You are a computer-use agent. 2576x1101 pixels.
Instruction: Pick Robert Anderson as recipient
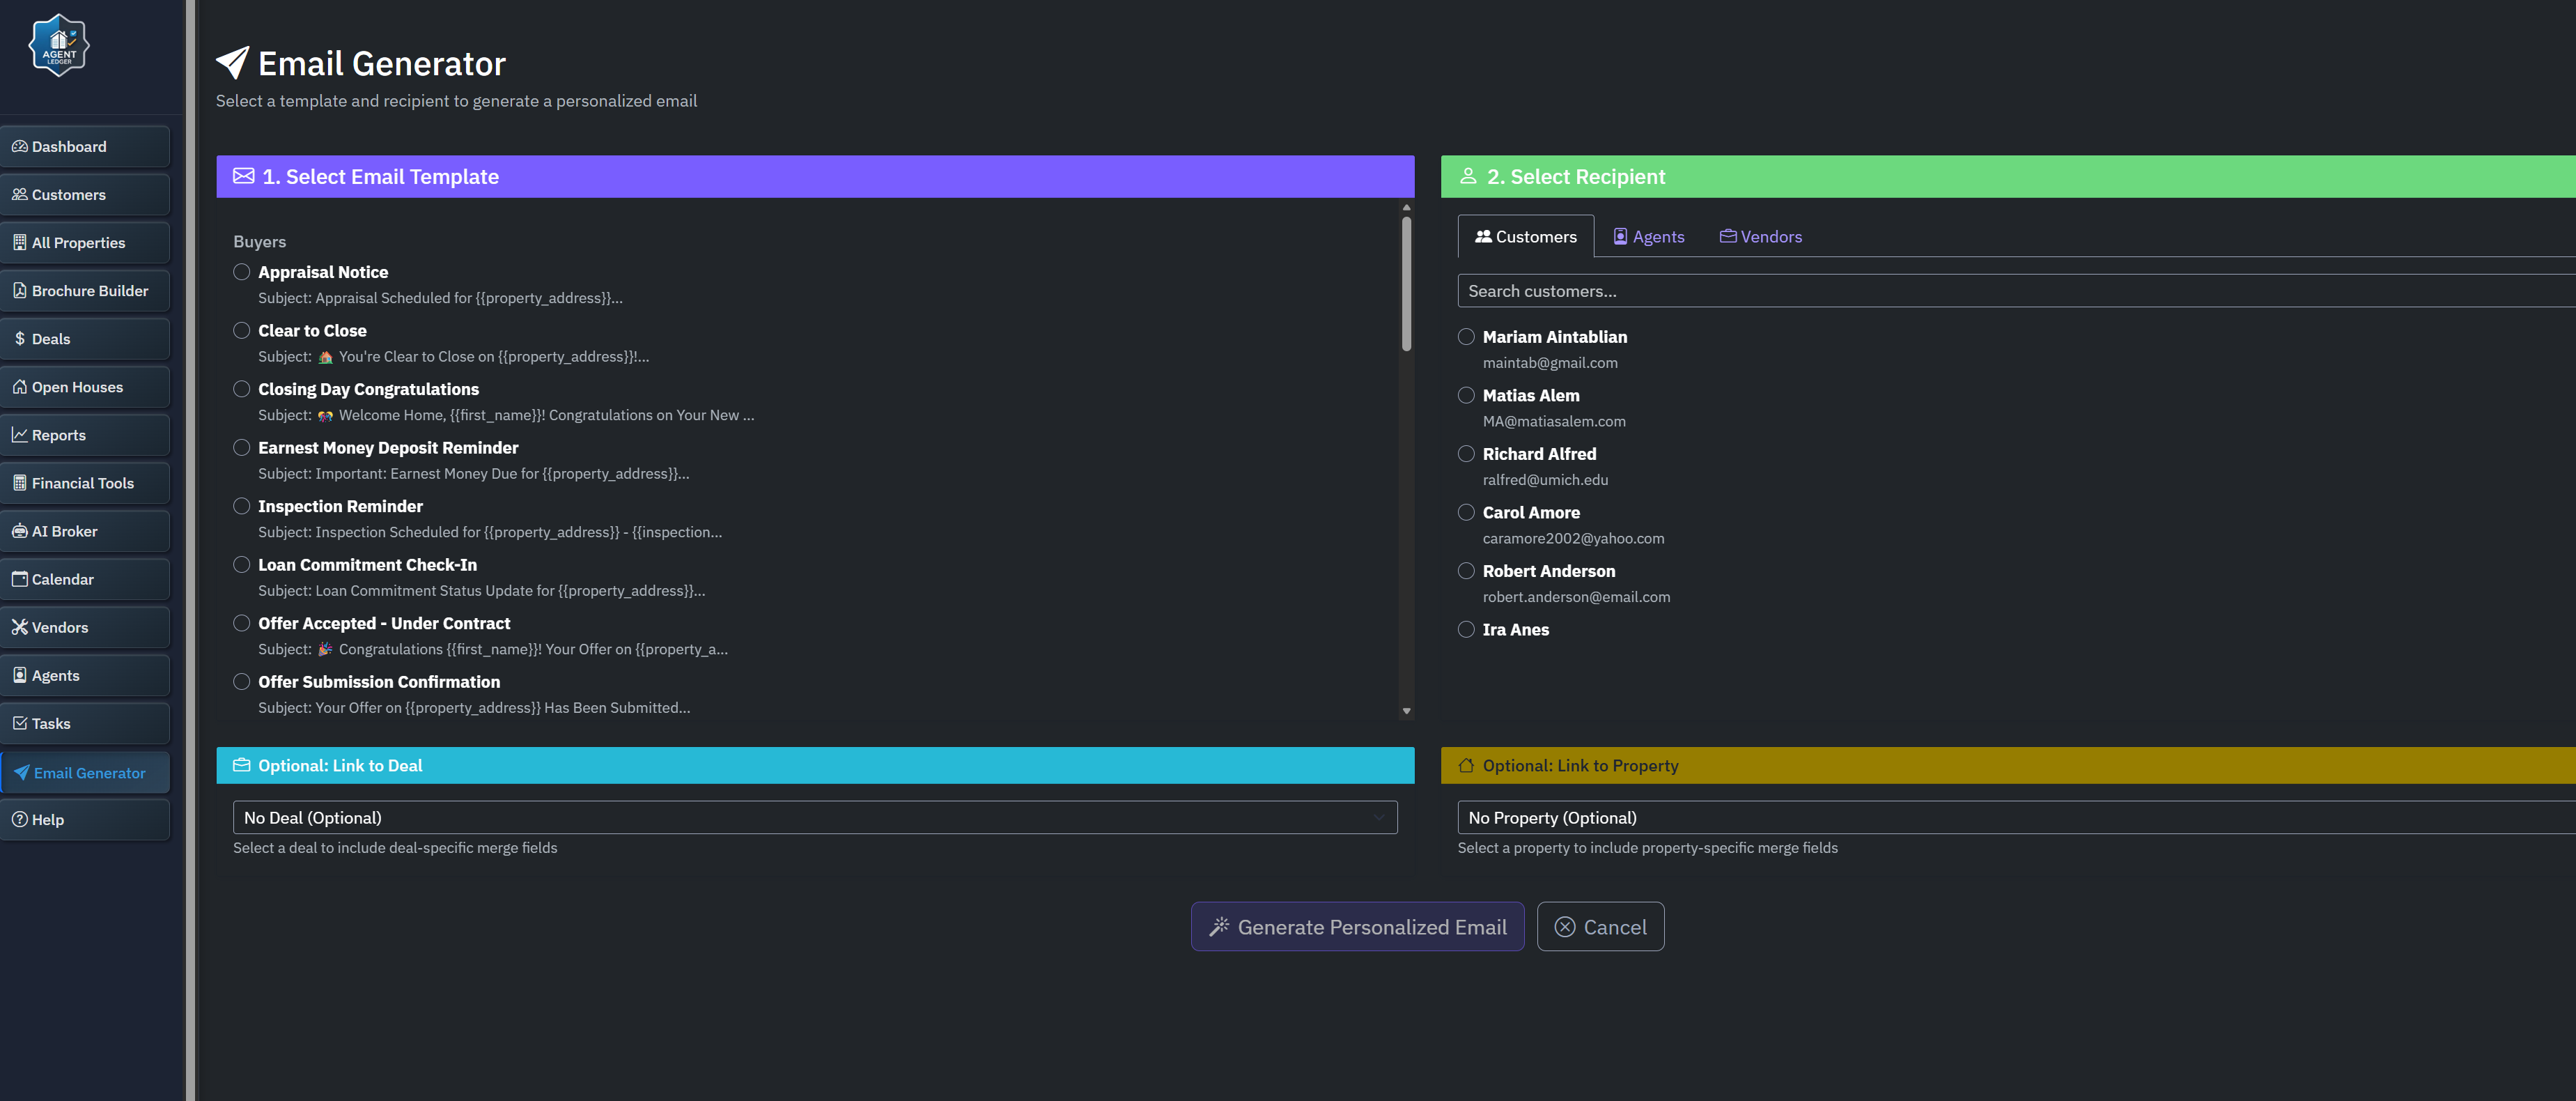1466,571
